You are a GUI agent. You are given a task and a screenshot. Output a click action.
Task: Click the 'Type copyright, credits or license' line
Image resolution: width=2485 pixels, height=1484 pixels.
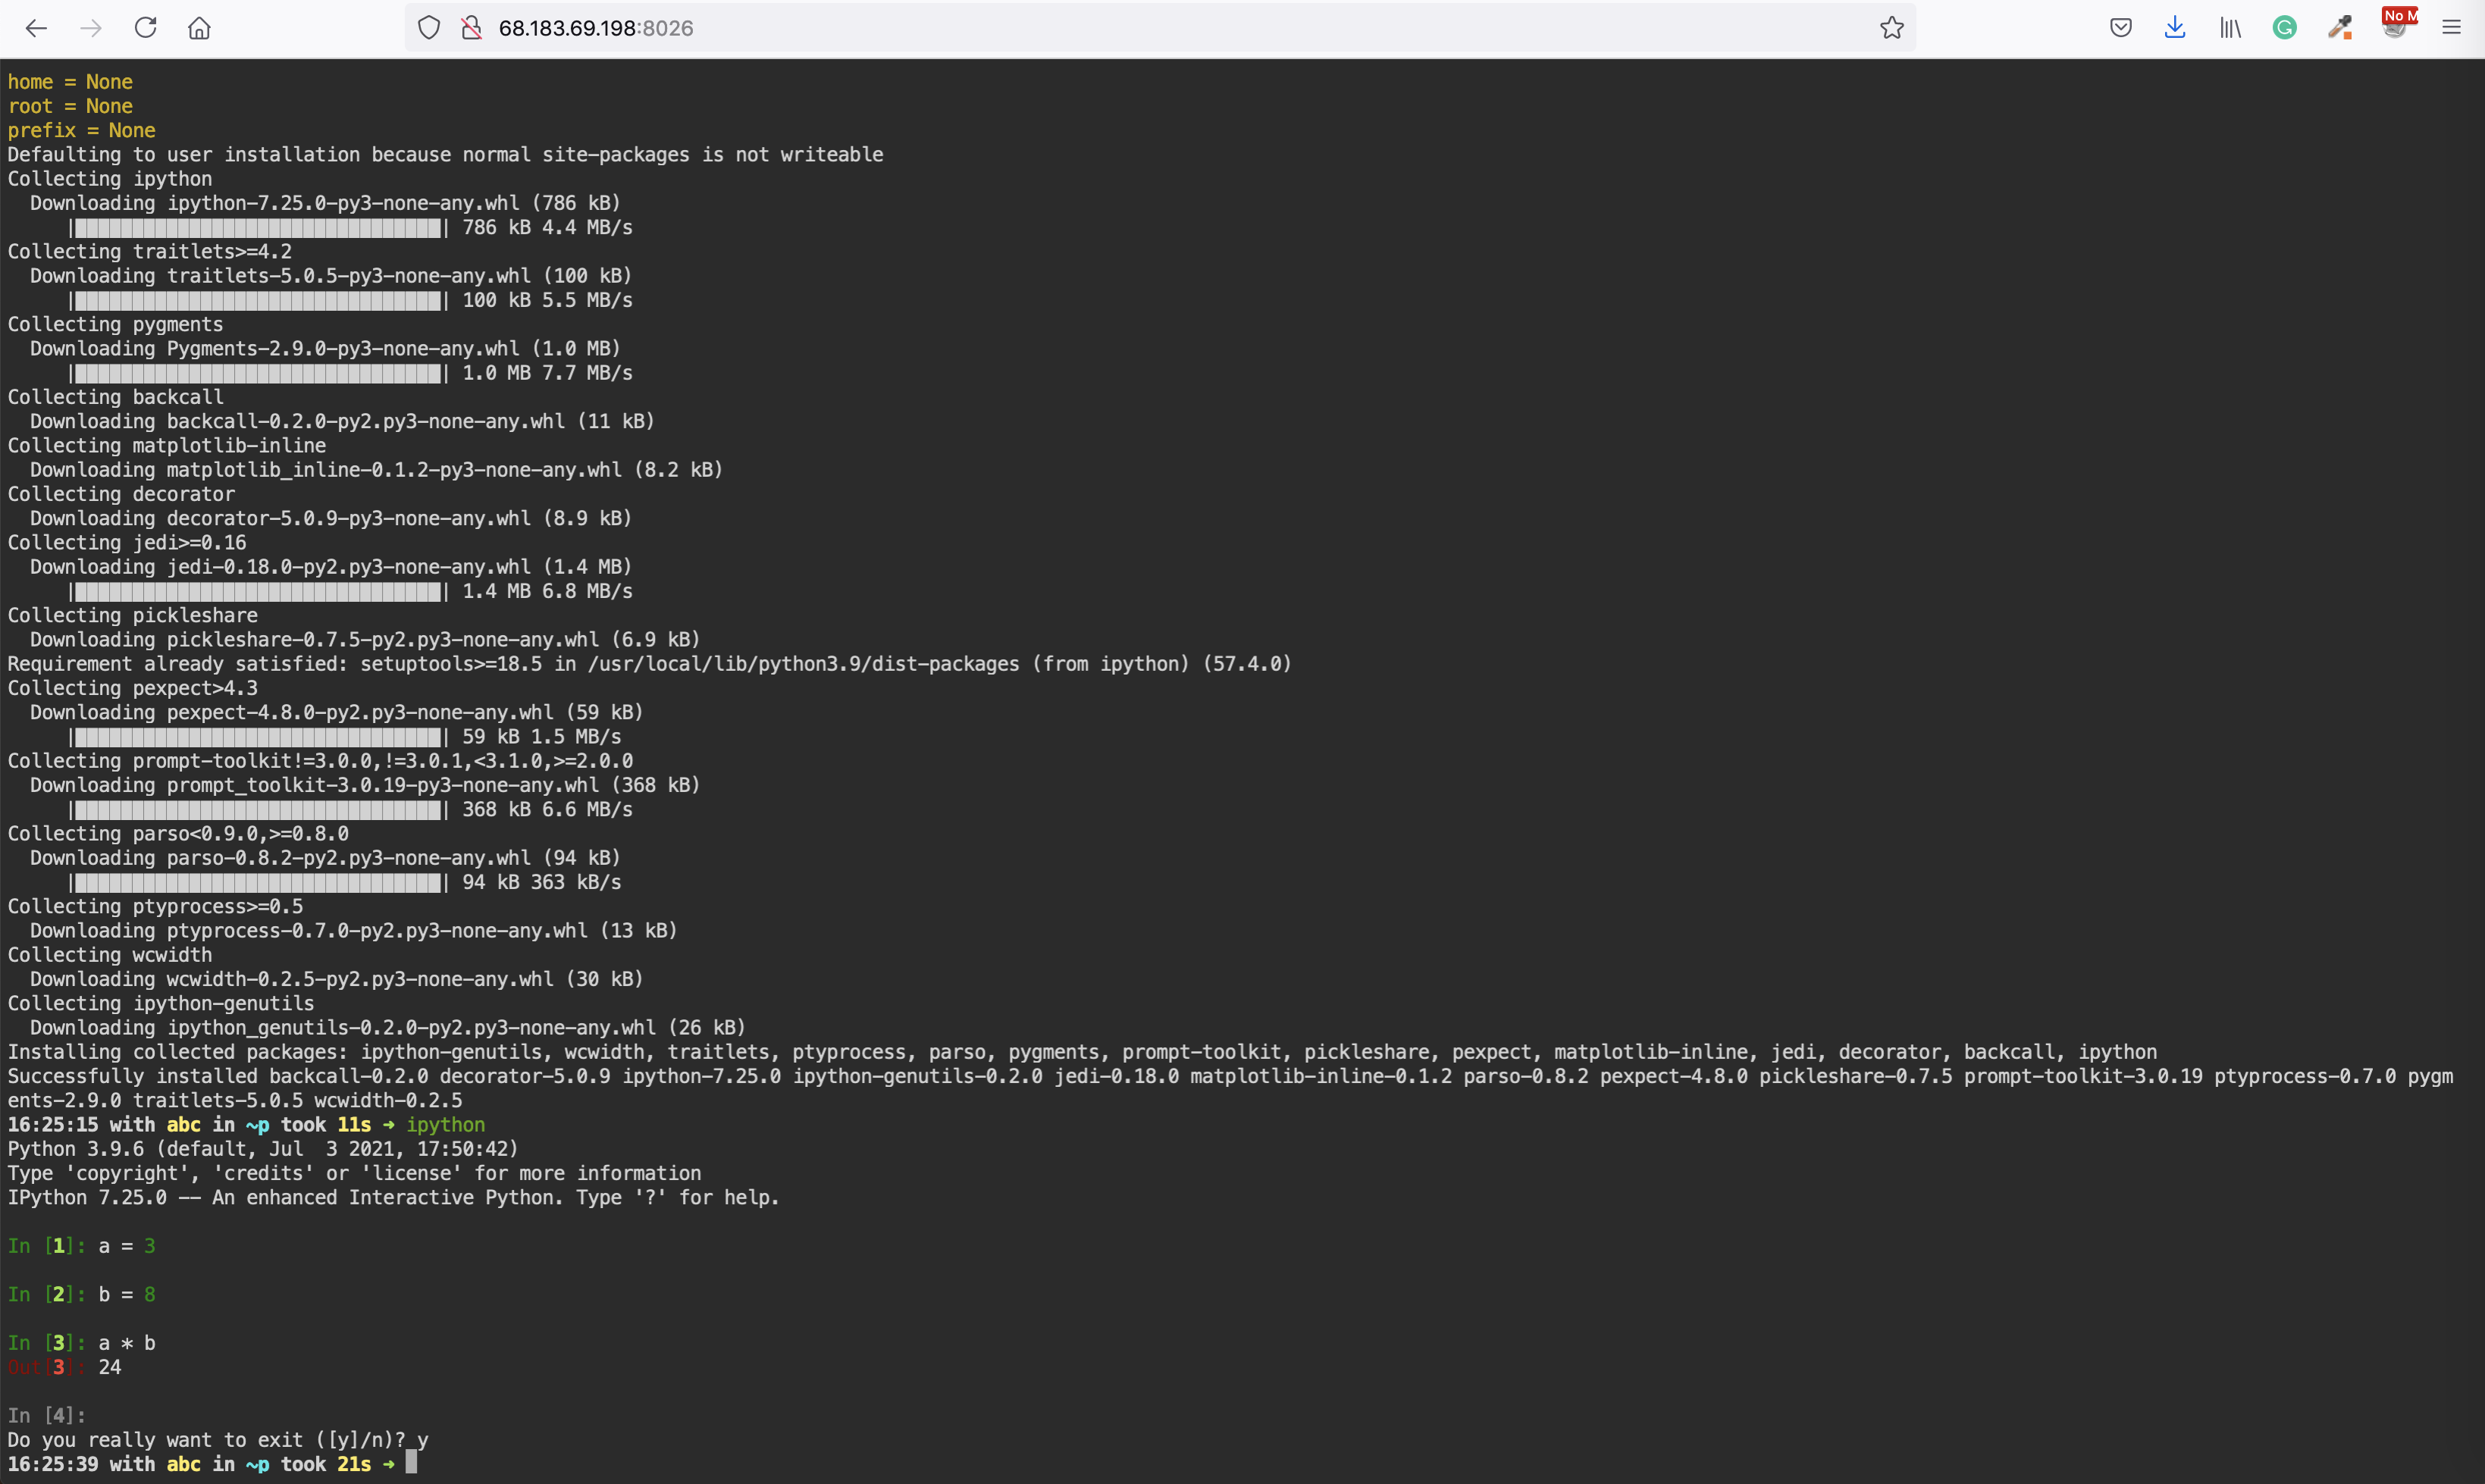pyautogui.click(x=355, y=1173)
